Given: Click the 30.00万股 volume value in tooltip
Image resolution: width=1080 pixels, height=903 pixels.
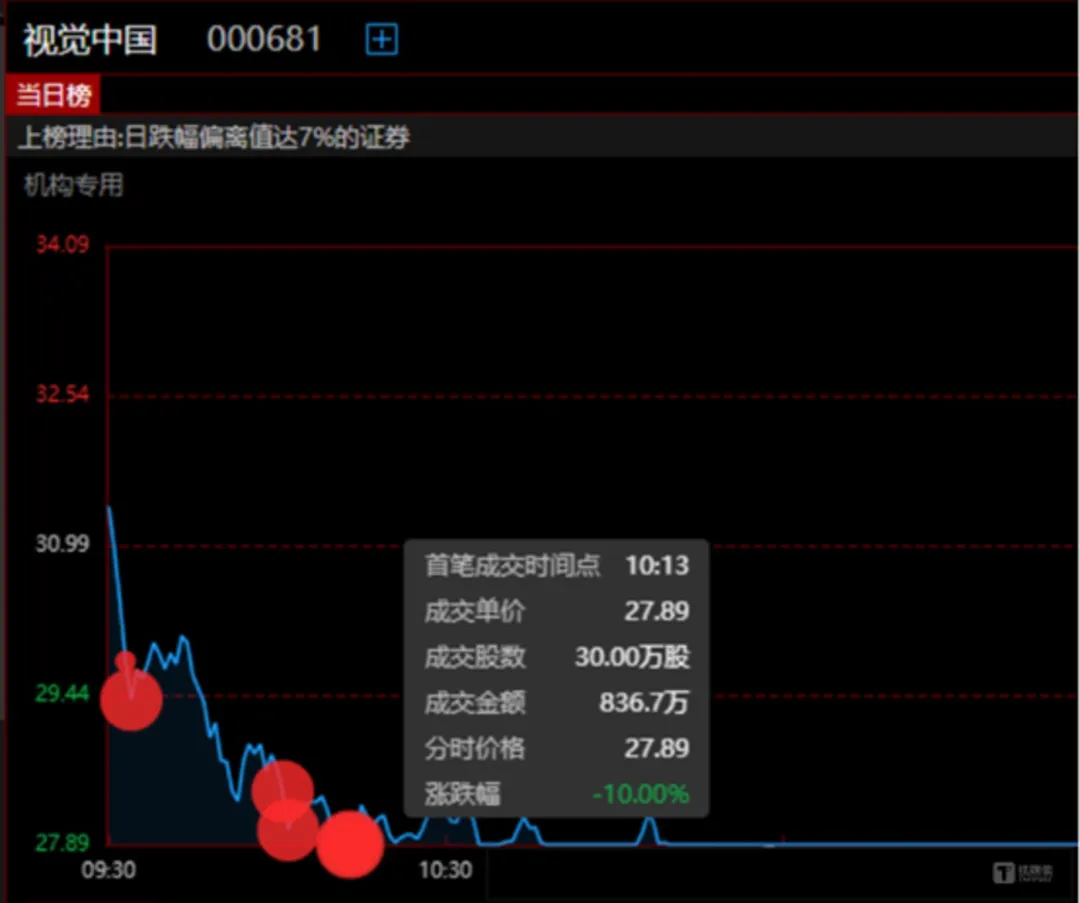Looking at the screenshot, I should [632, 656].
